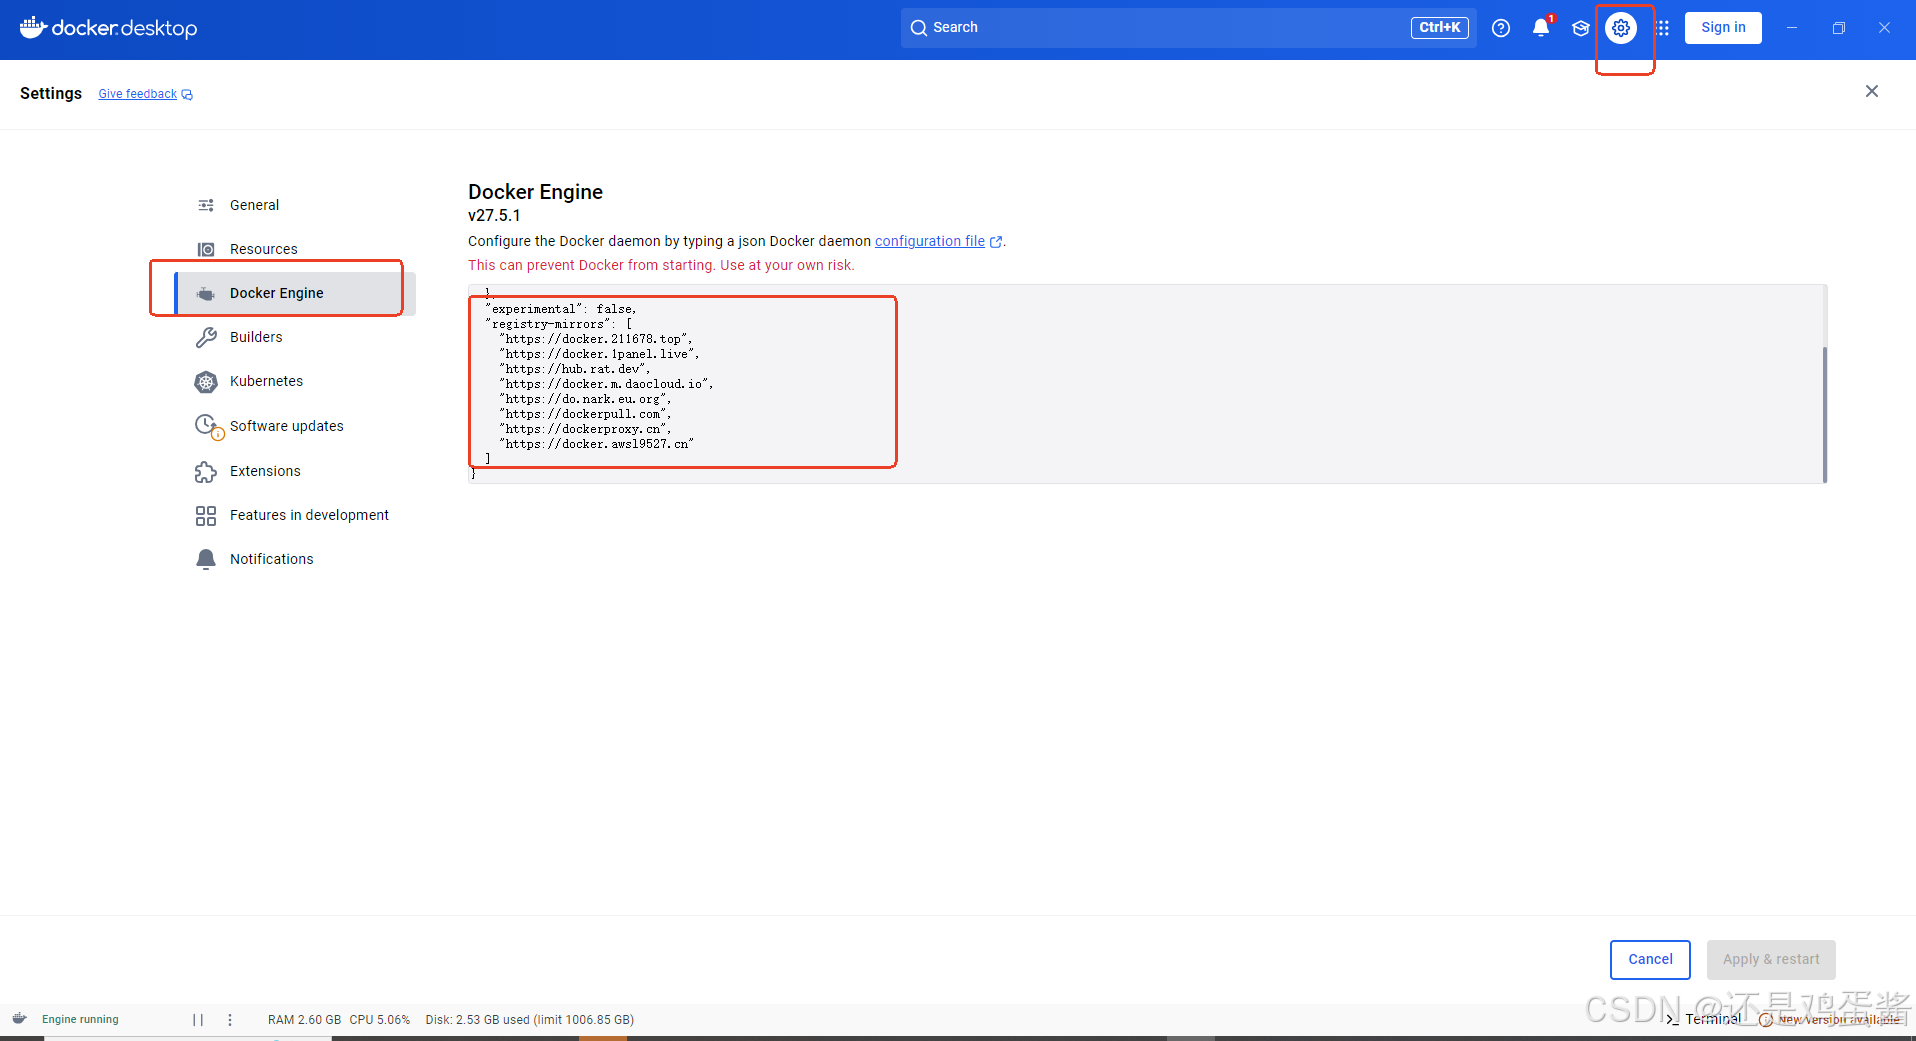Image resolution: width=1916 pixels, height=1041 pixels.
Task: Open the Extensions settings section
Action: pyautogui.click(x=265, y=470)
